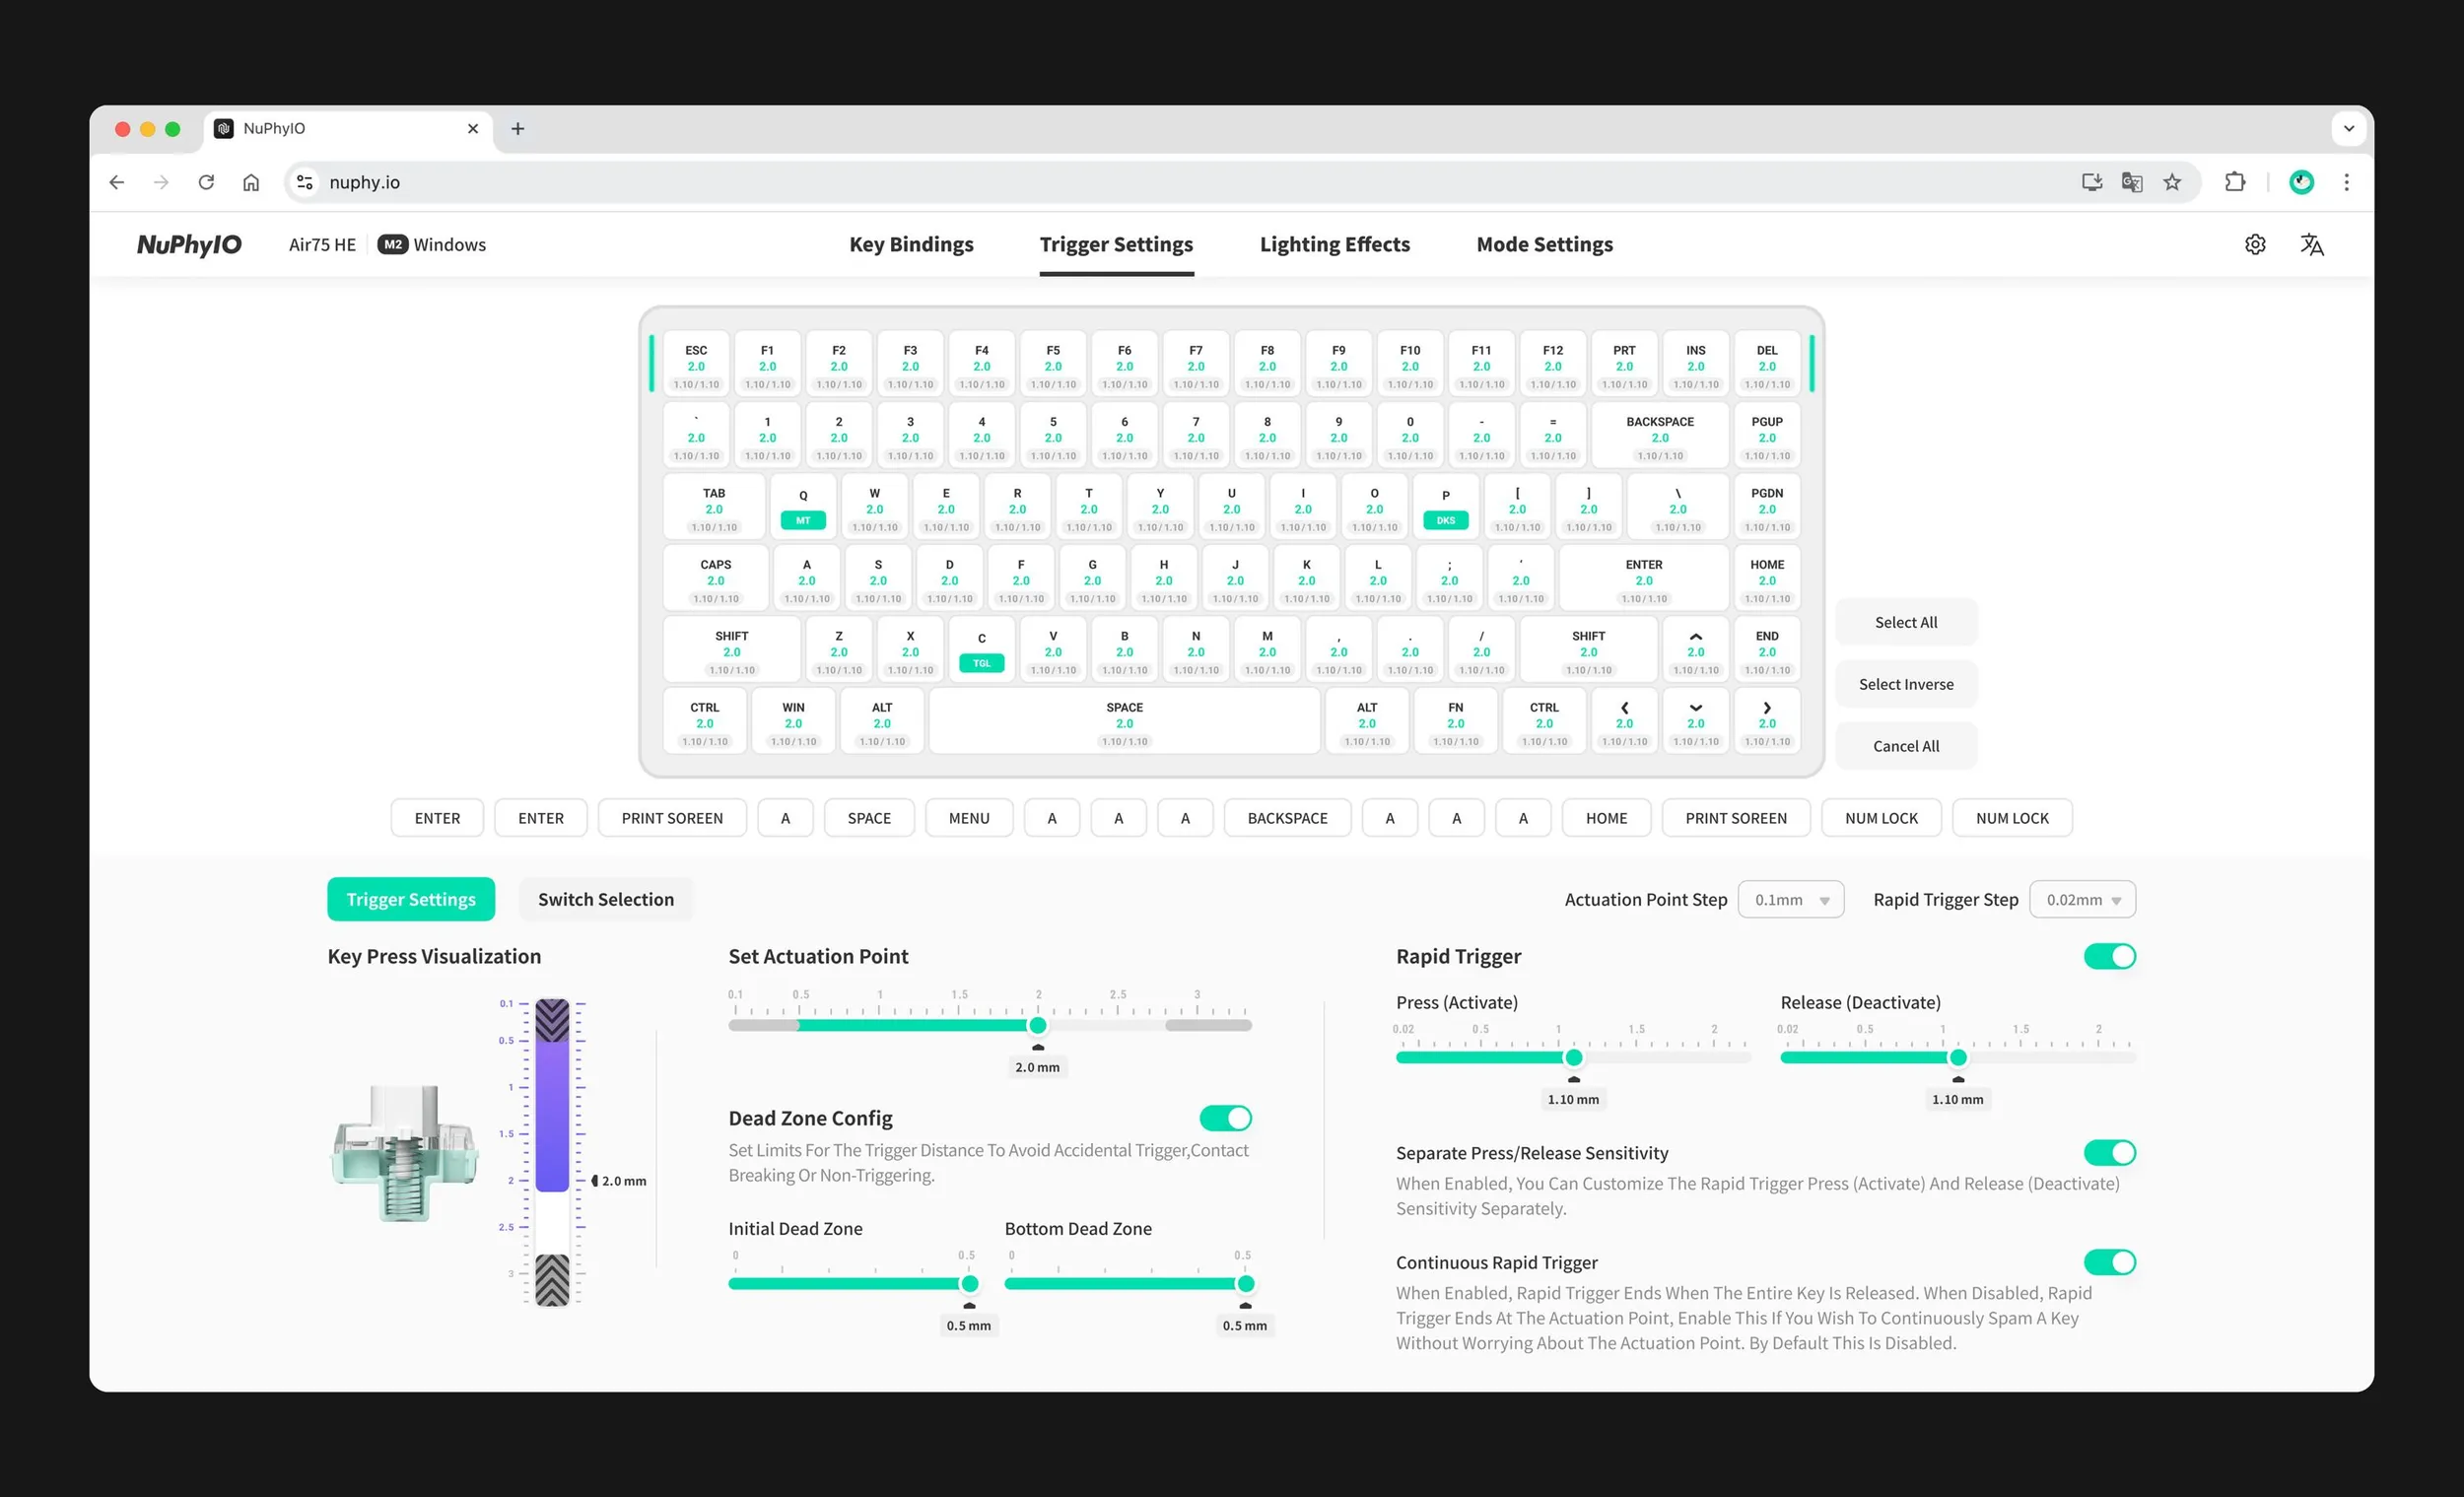Disable the Rapid Trigger toggle
2464x1497 pixels.
click(2109, 956)
